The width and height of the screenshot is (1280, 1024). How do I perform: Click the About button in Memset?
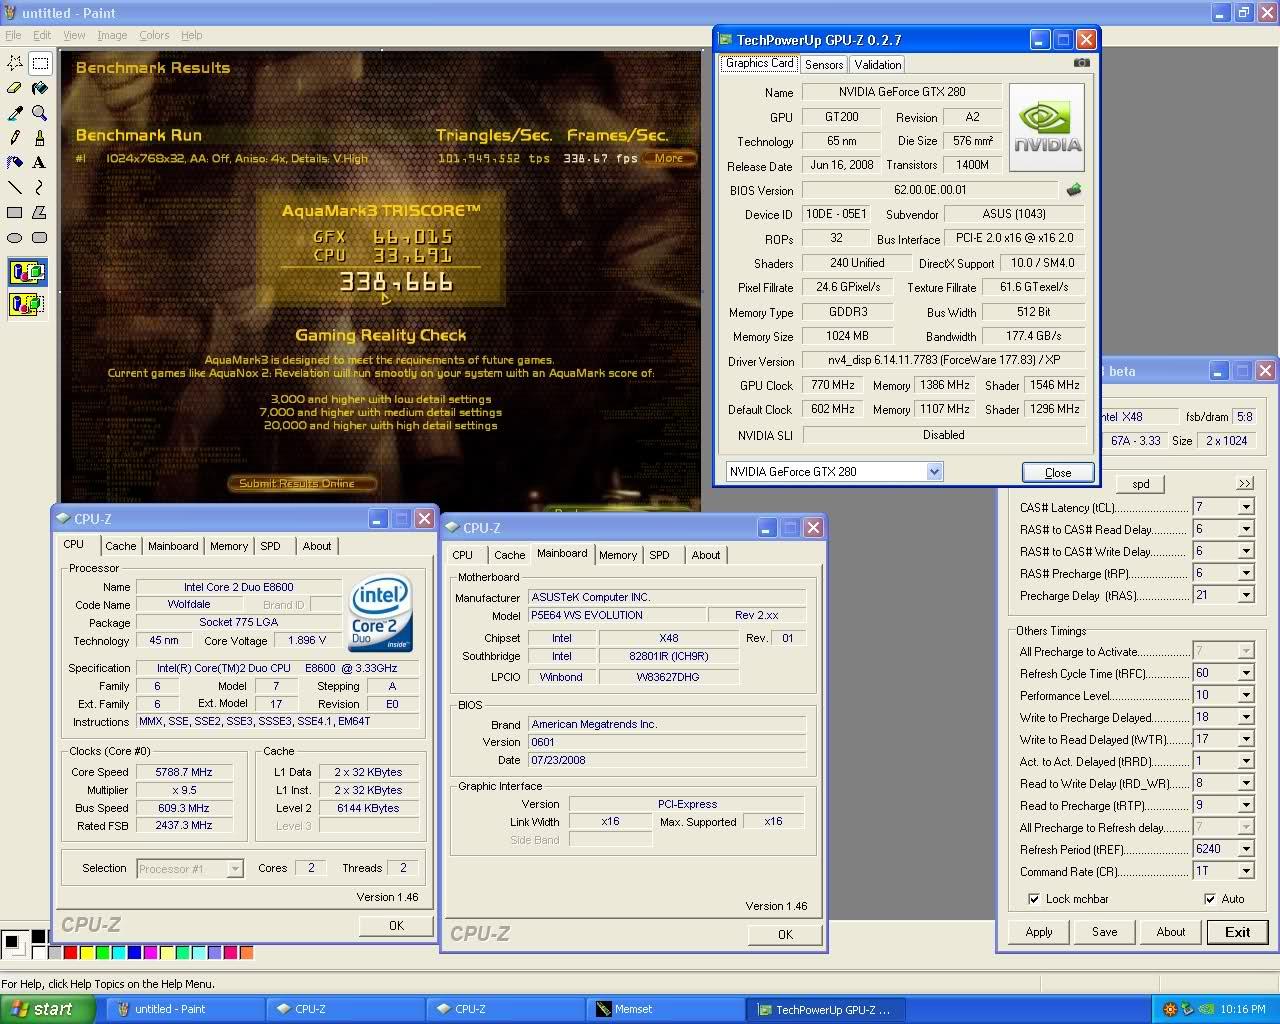coord(1171,932)
